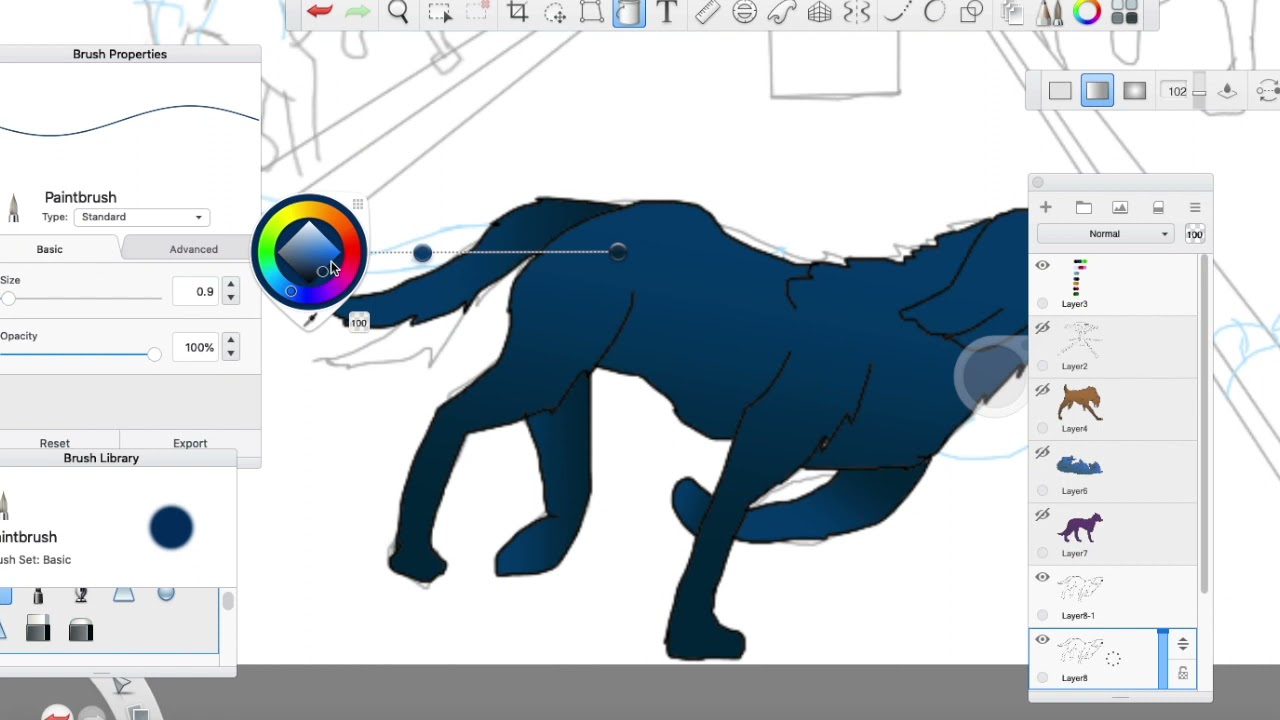Select the Crop tool
The width and height of the screenshot is (1280, 720).
517,12
